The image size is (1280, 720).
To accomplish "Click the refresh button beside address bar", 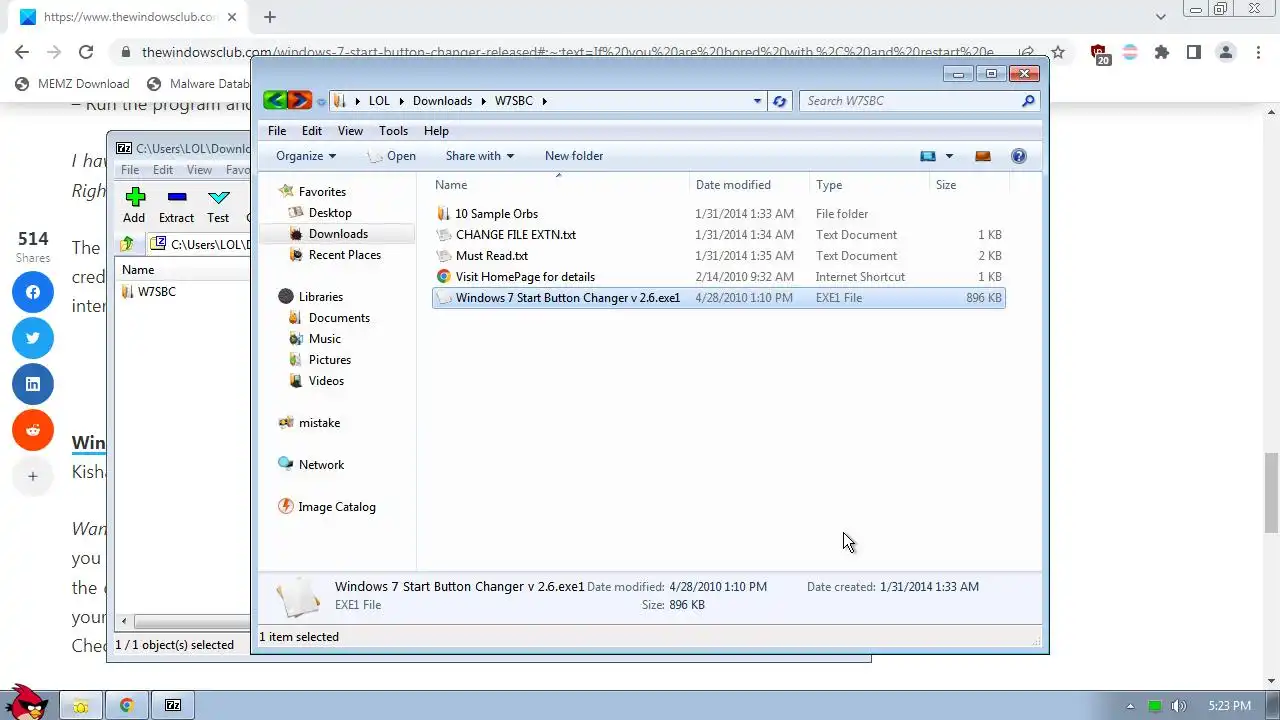I will [x=780, y=101].
